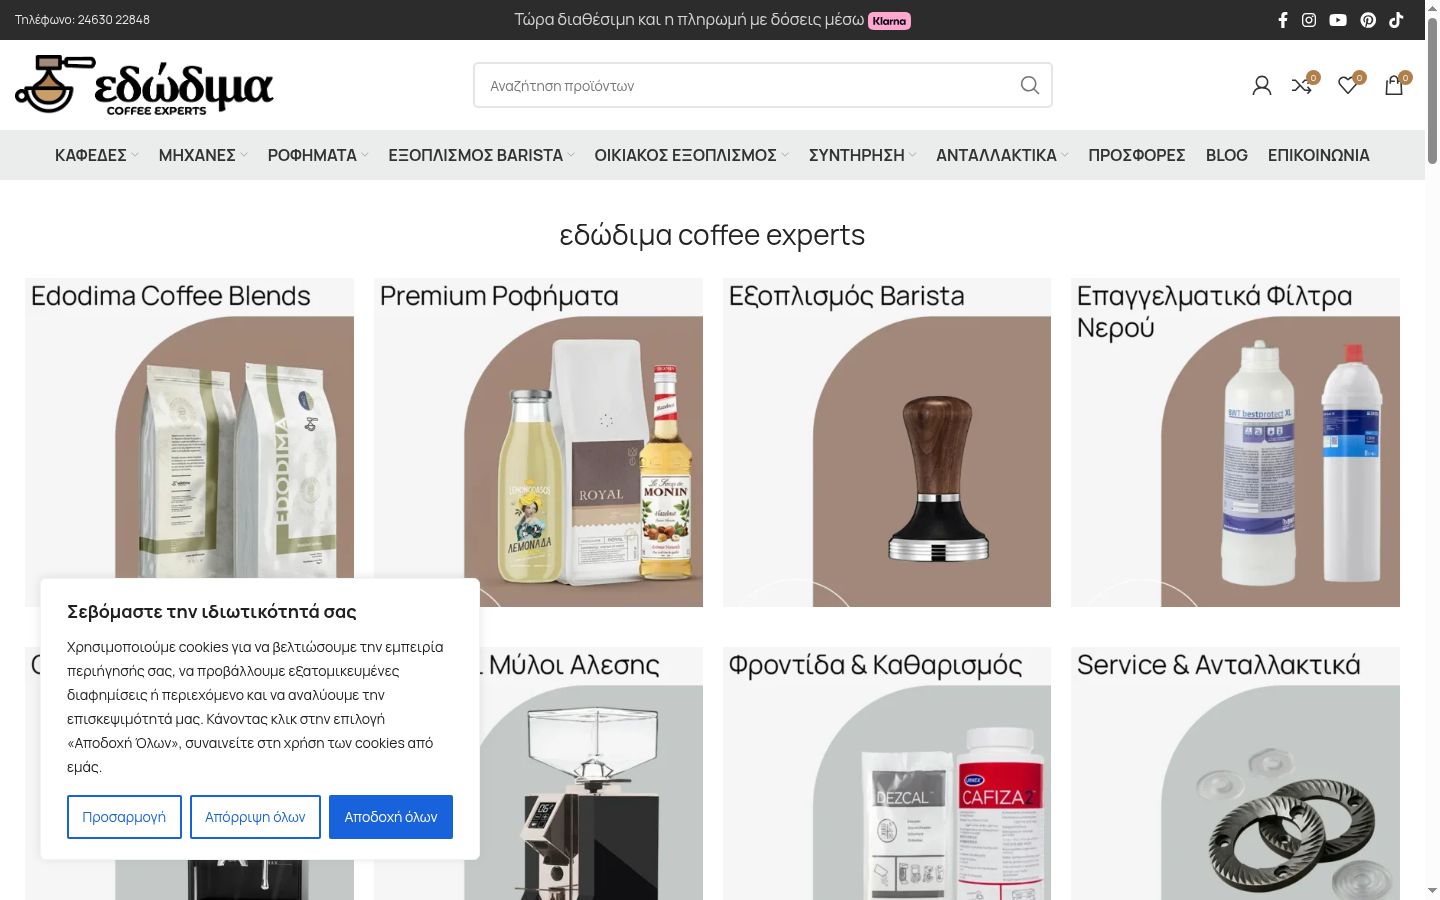Open the product compare icon

1302,86
